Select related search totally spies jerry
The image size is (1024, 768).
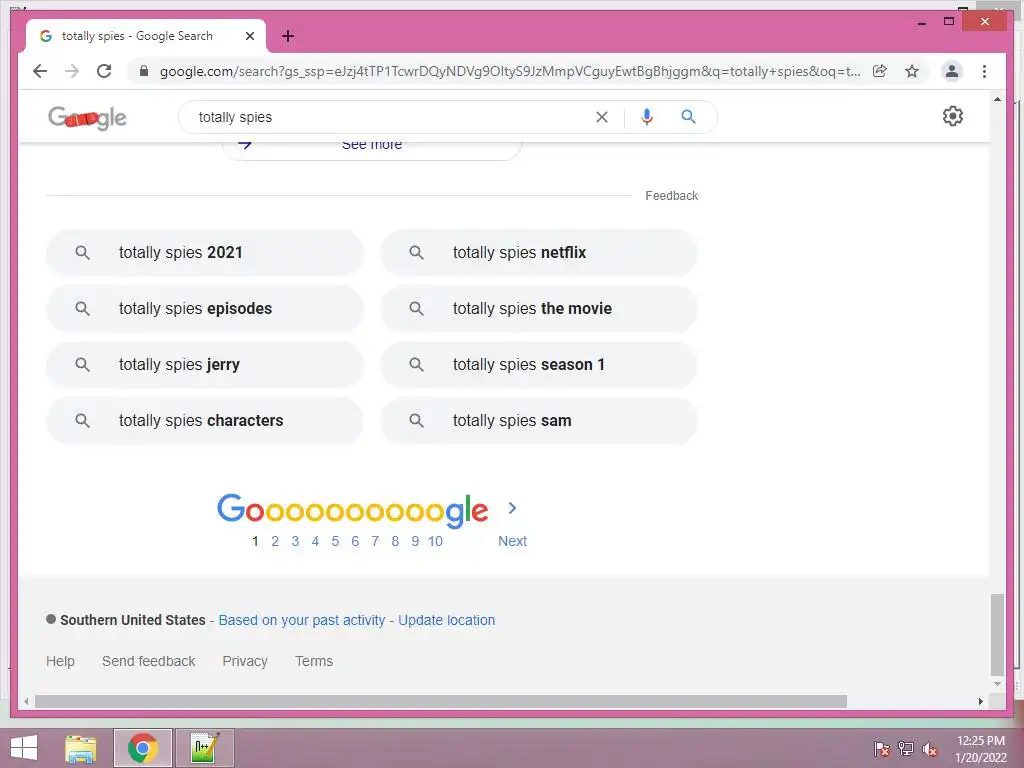pyautogui.click(x=204, y=364)
